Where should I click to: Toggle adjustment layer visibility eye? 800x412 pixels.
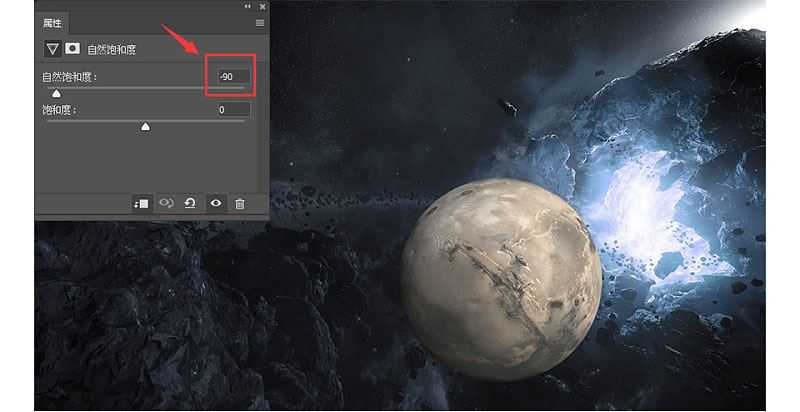[x=215, y=203]
